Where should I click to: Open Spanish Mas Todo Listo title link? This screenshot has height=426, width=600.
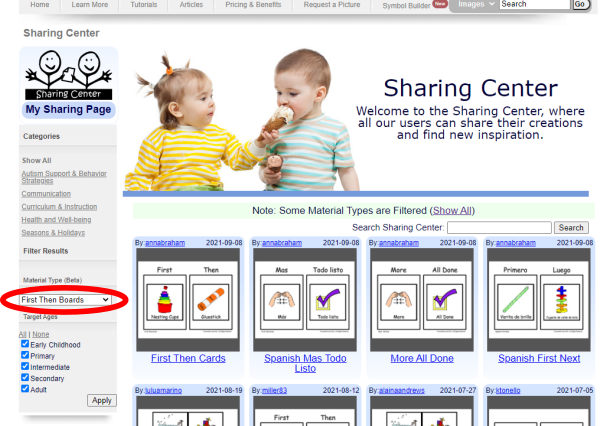(x=305, y=363)
